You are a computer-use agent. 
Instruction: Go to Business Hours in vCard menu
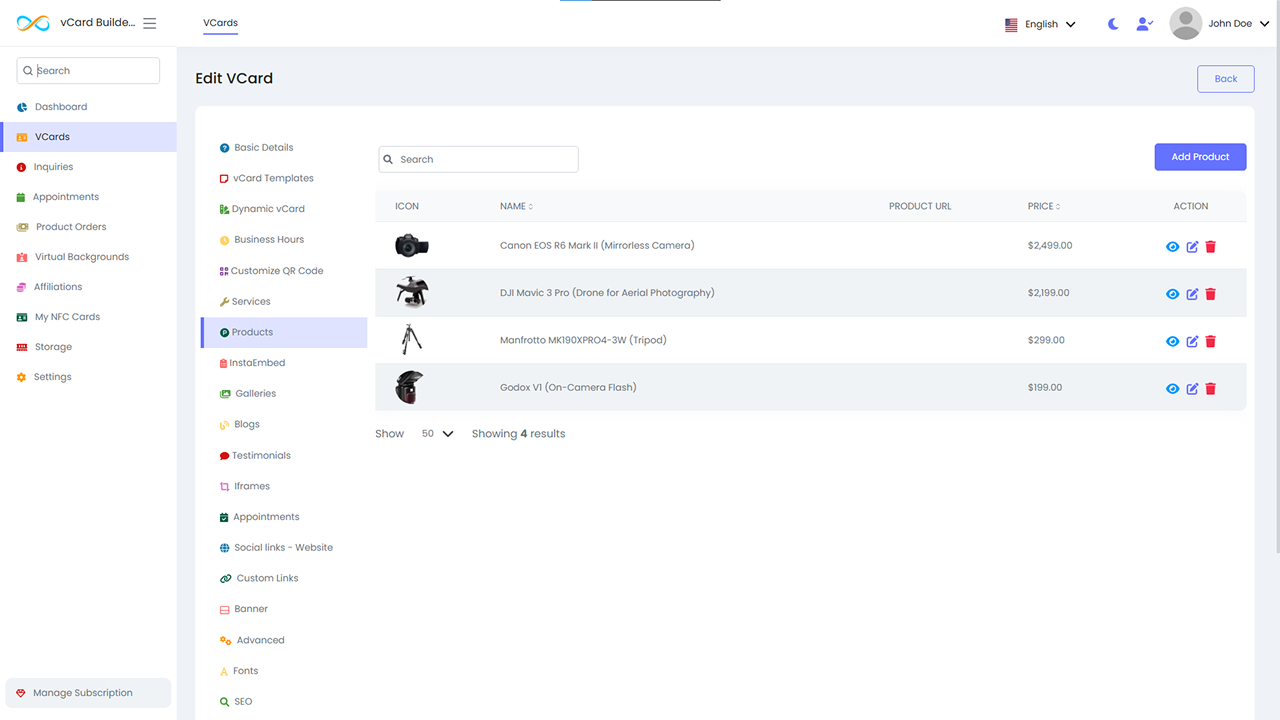268,240
